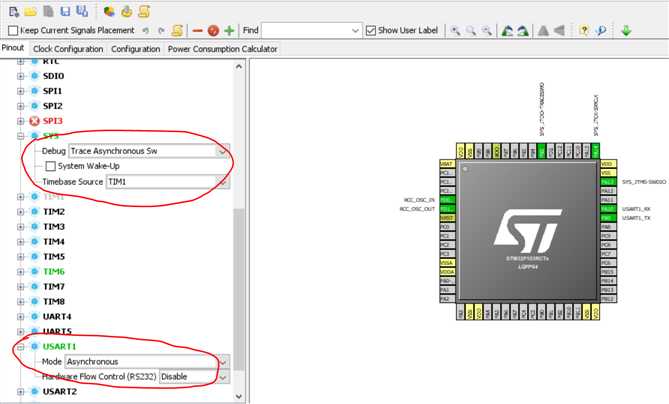Click the yellow scroll icon in top toolbar
This screenshot has height=404, width=669.
tap(144, 12)
